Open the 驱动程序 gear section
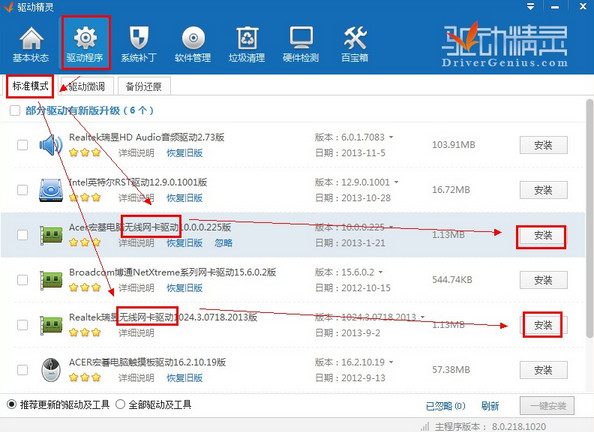Screen dimensions: 594x432 [x=85, y=45]
